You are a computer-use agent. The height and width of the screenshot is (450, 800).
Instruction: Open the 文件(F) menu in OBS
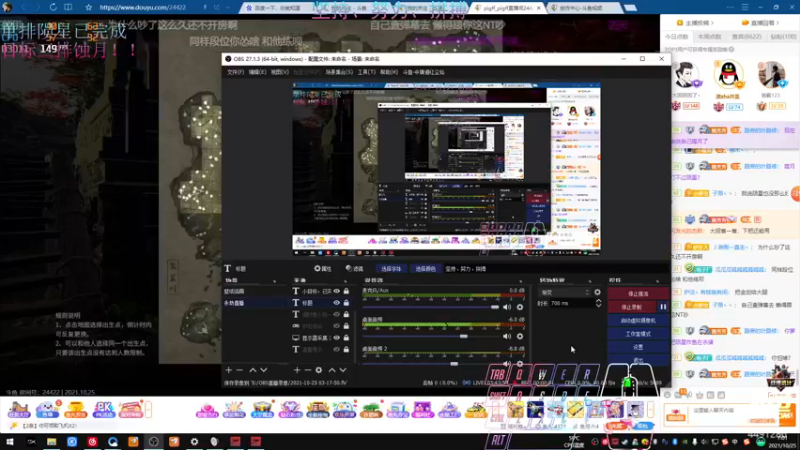tap(235, 72)
